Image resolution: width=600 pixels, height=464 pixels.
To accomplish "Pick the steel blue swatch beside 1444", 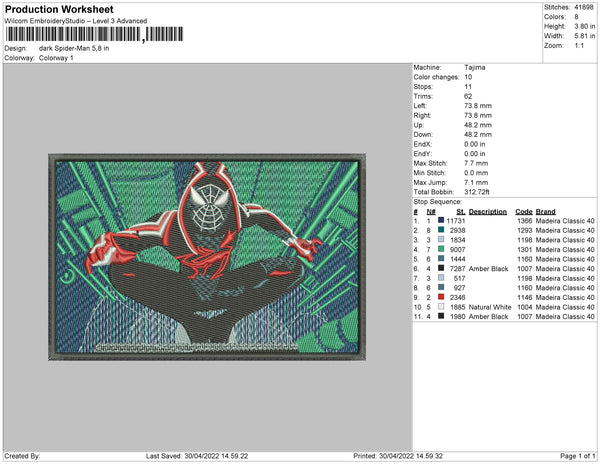I will [441, 259].
